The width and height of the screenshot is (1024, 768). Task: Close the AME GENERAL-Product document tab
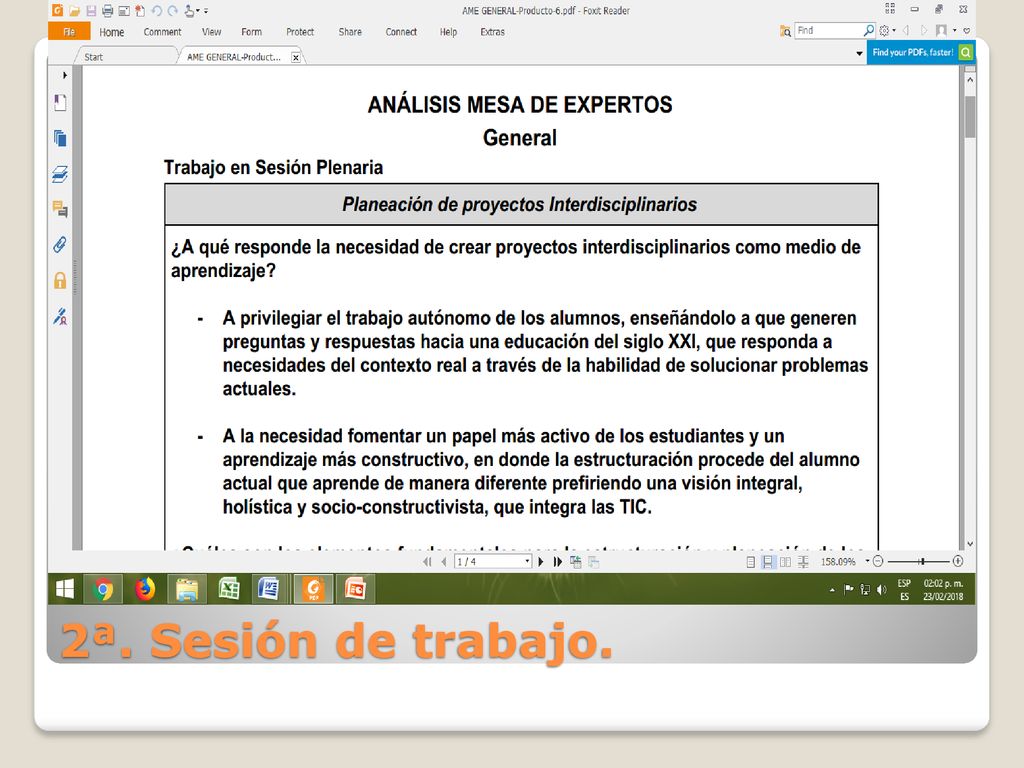[x=296, y=57]
